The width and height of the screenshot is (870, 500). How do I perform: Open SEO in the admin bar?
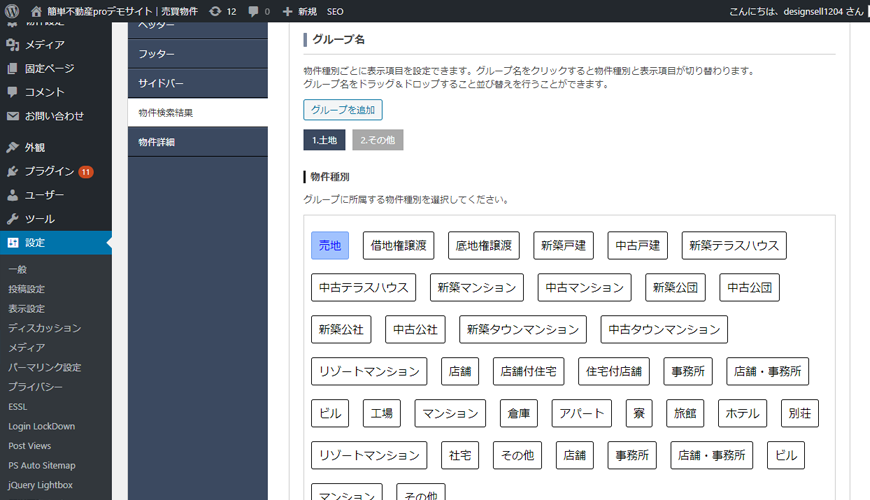coord(335,11)
